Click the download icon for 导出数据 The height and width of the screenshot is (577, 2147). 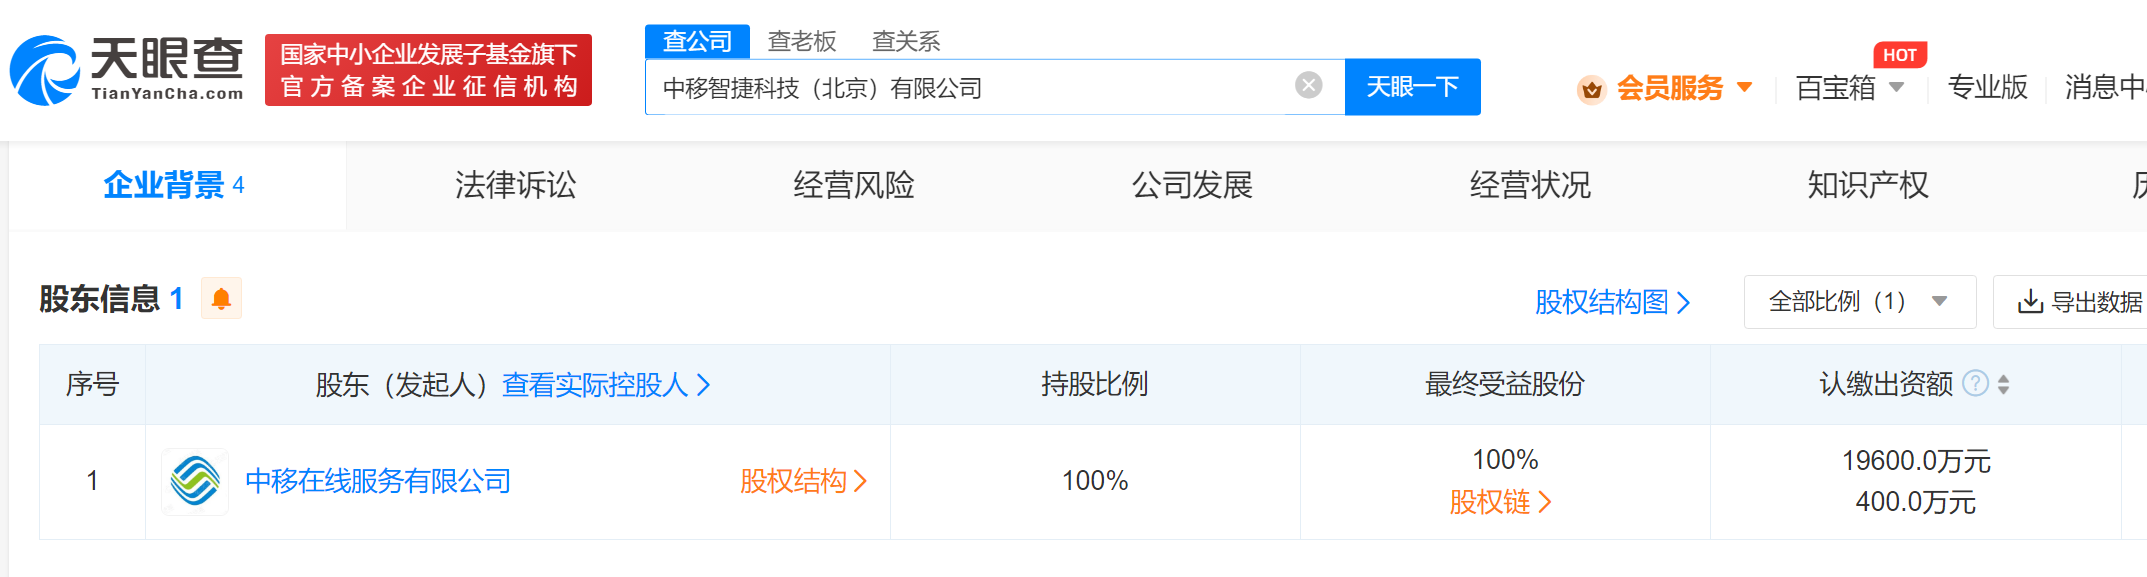(x=2029, y=302)
